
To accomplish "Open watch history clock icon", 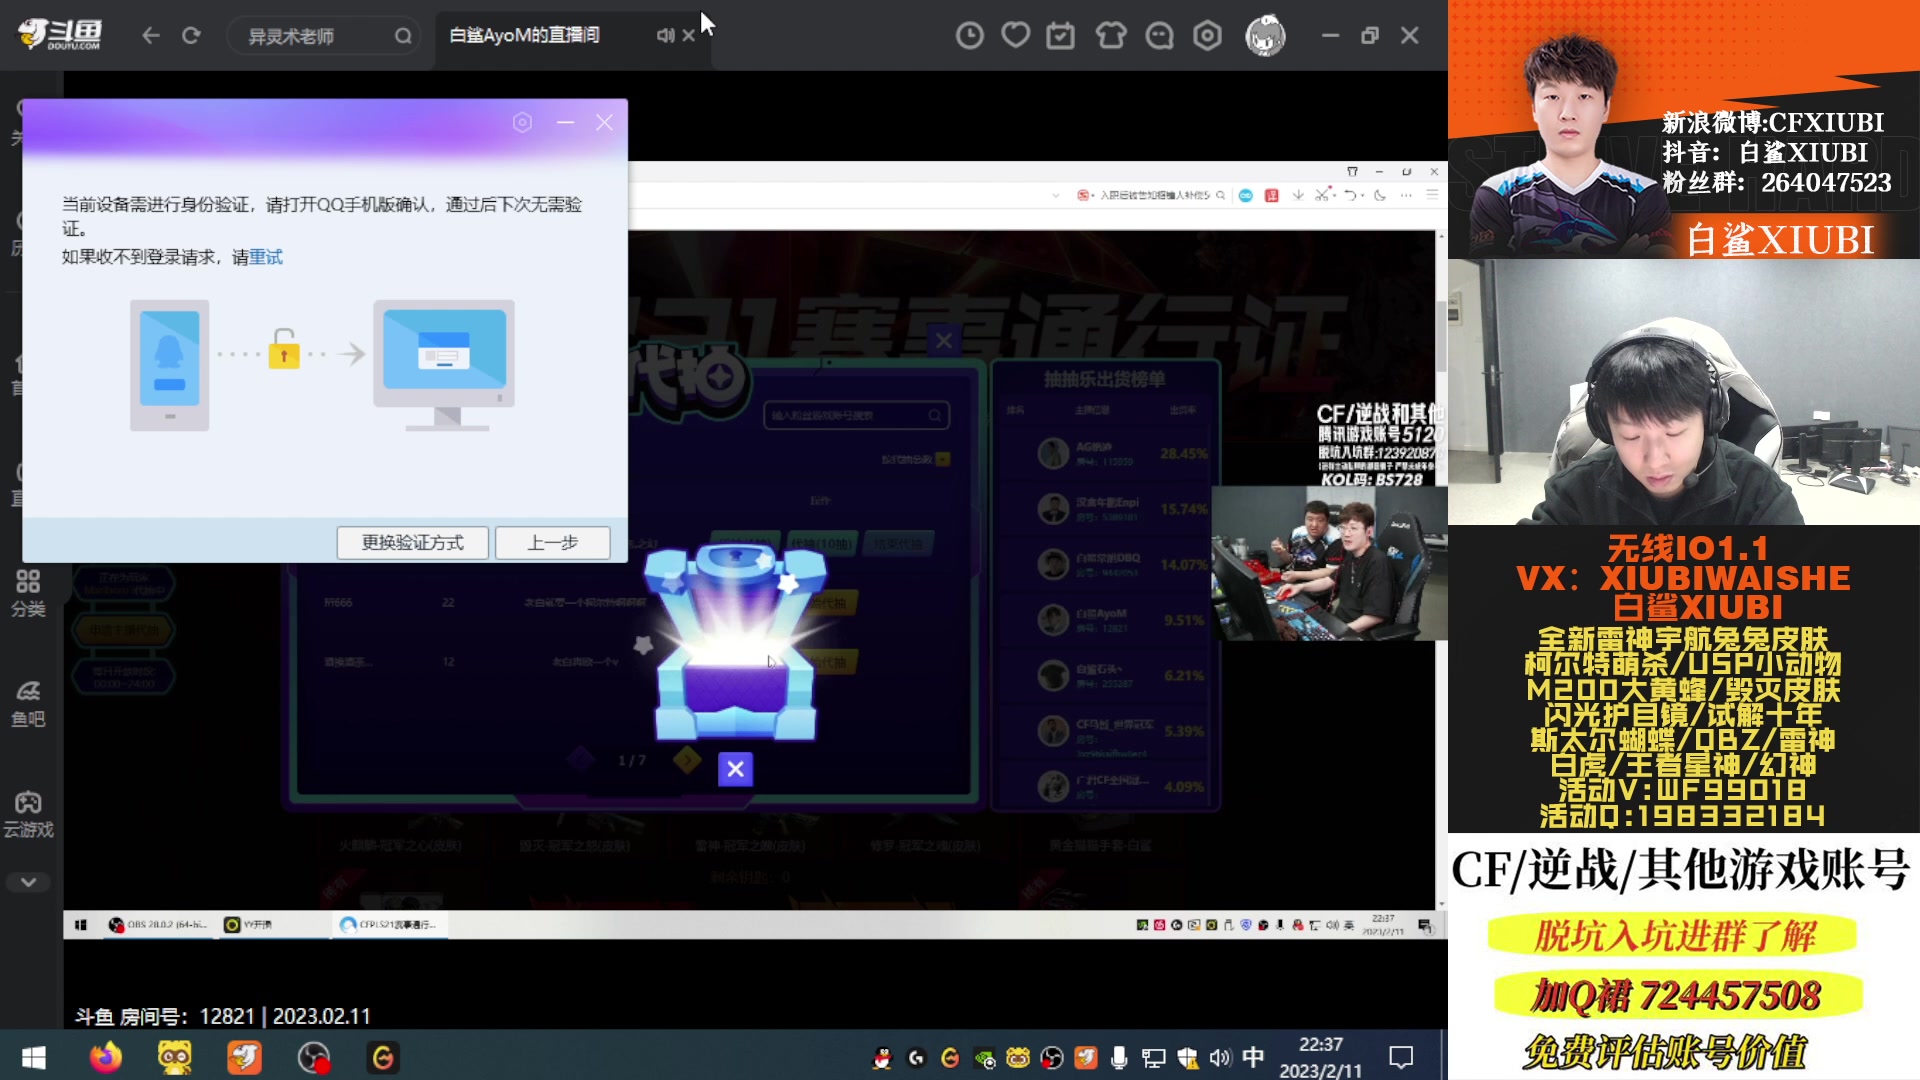I will tap(969, 36).
